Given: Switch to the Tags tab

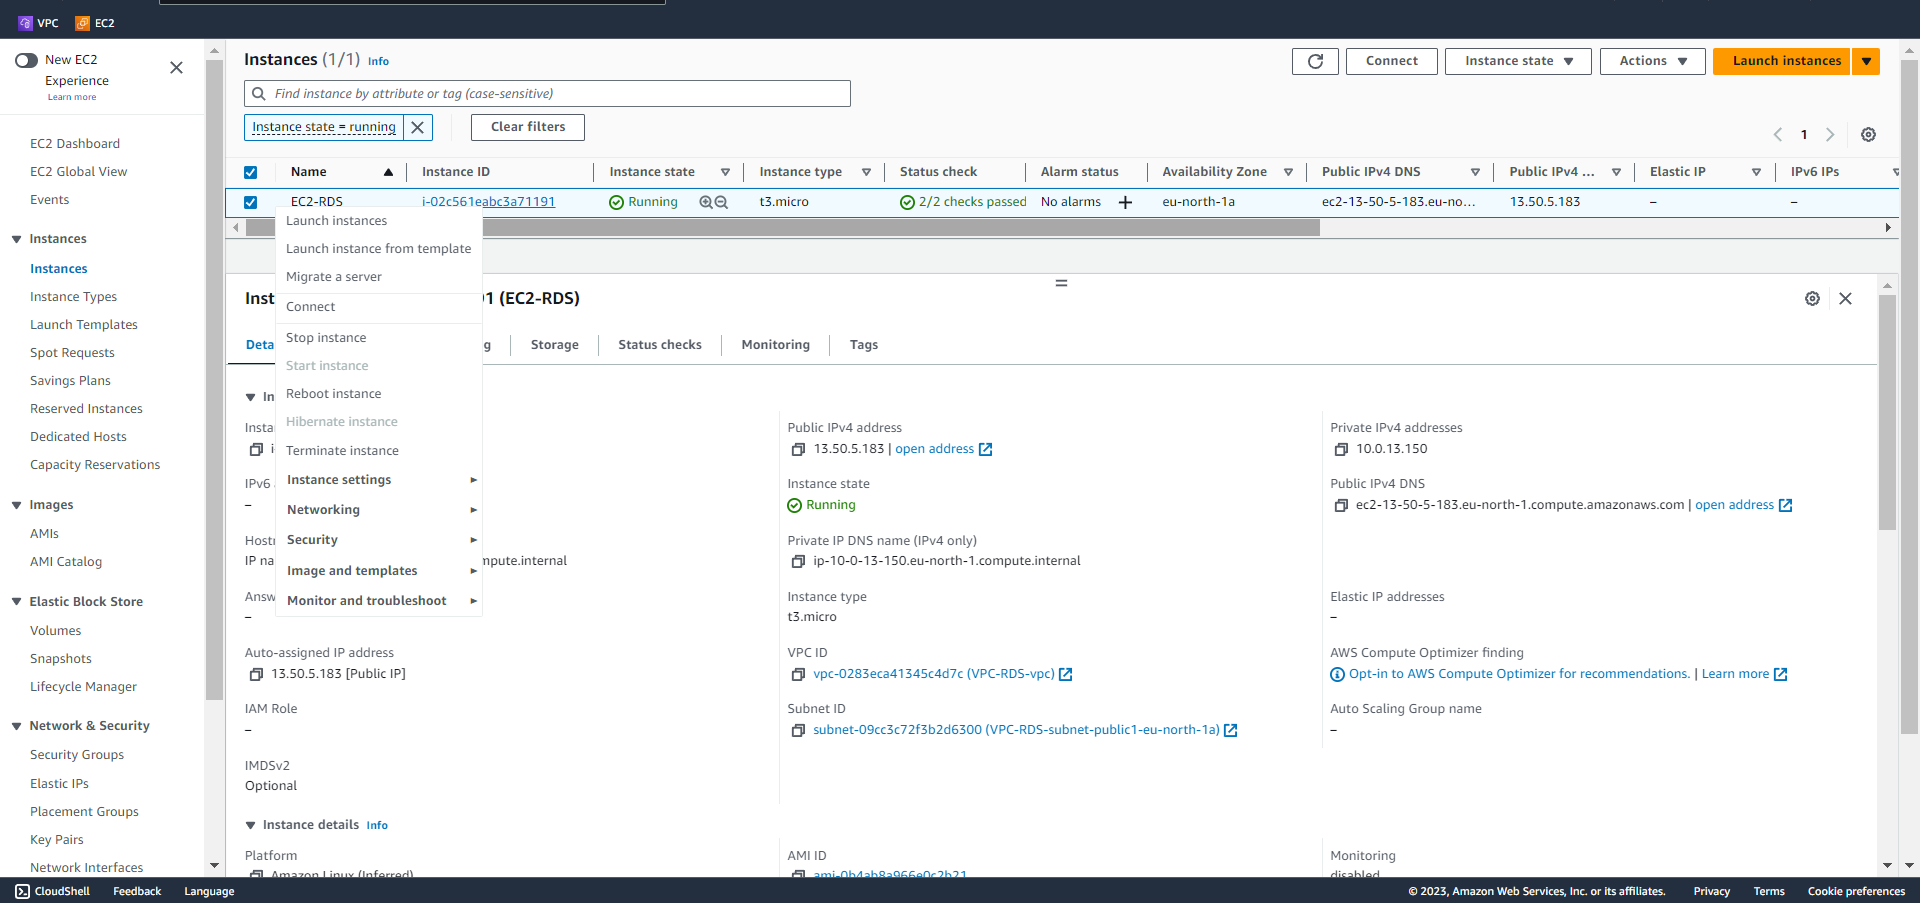Looking at the screenshot, I should point(864,345).
